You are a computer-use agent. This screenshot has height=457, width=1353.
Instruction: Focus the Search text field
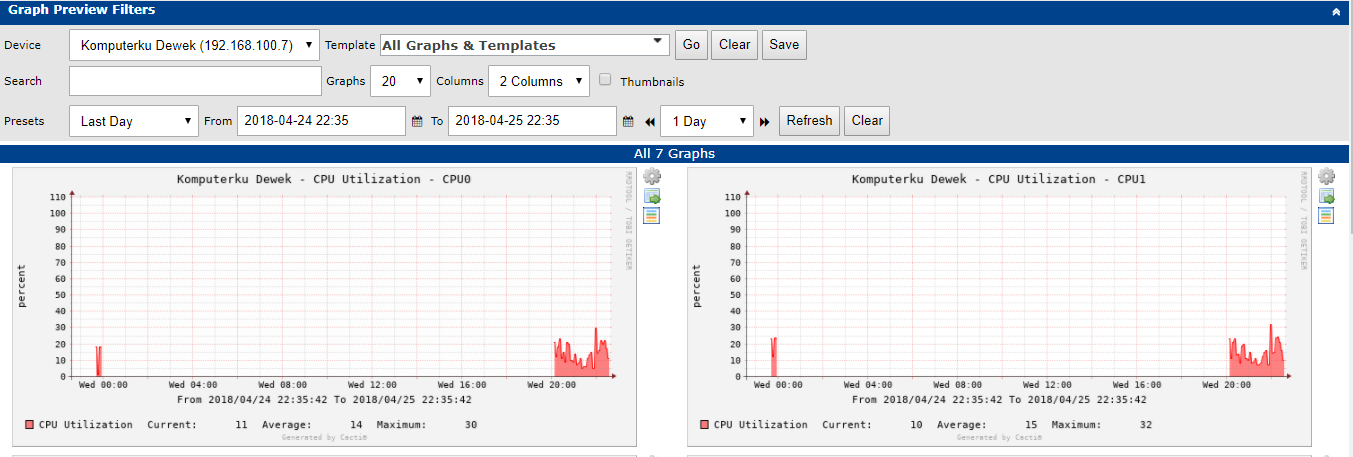point(195,81)
